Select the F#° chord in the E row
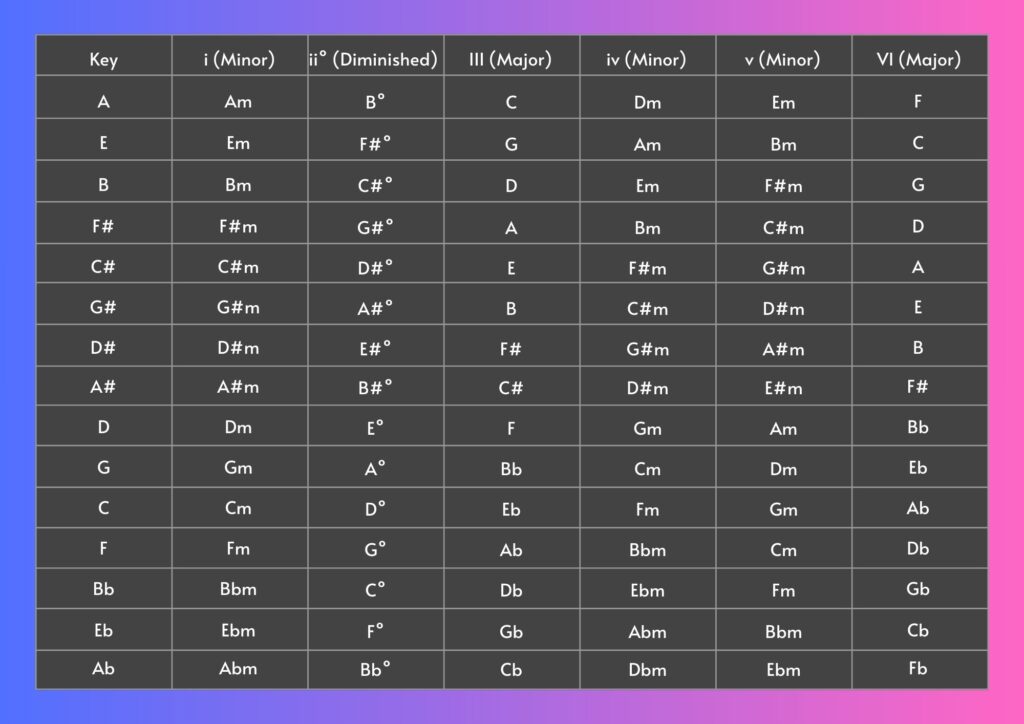 coord(375,144)
